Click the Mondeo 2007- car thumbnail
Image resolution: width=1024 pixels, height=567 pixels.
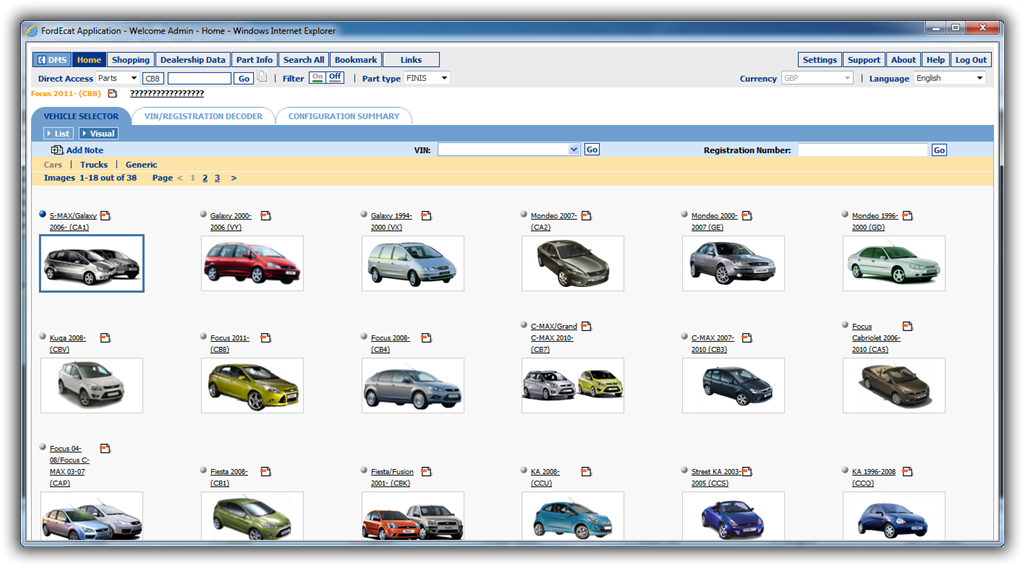pos(573,263)
